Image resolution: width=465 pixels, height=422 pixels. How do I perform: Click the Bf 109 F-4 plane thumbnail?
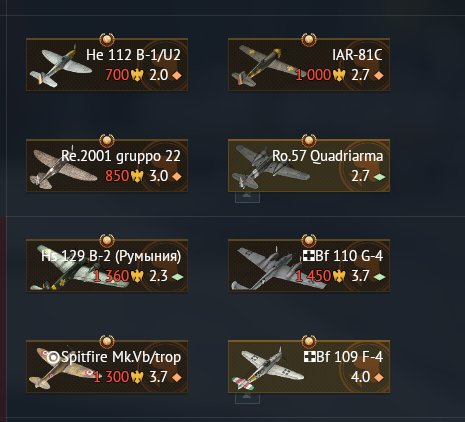pos(268,369)
